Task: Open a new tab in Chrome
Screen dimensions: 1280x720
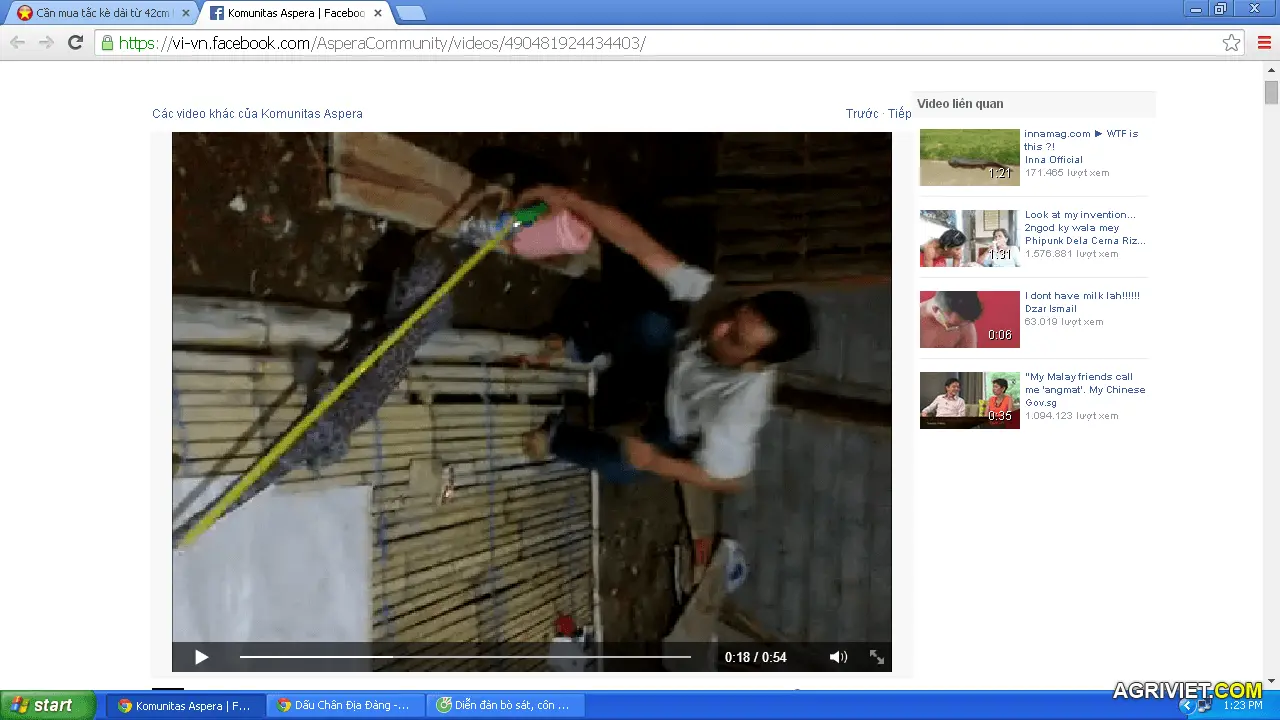Action: pyautogui.click(x=410, y=13)
